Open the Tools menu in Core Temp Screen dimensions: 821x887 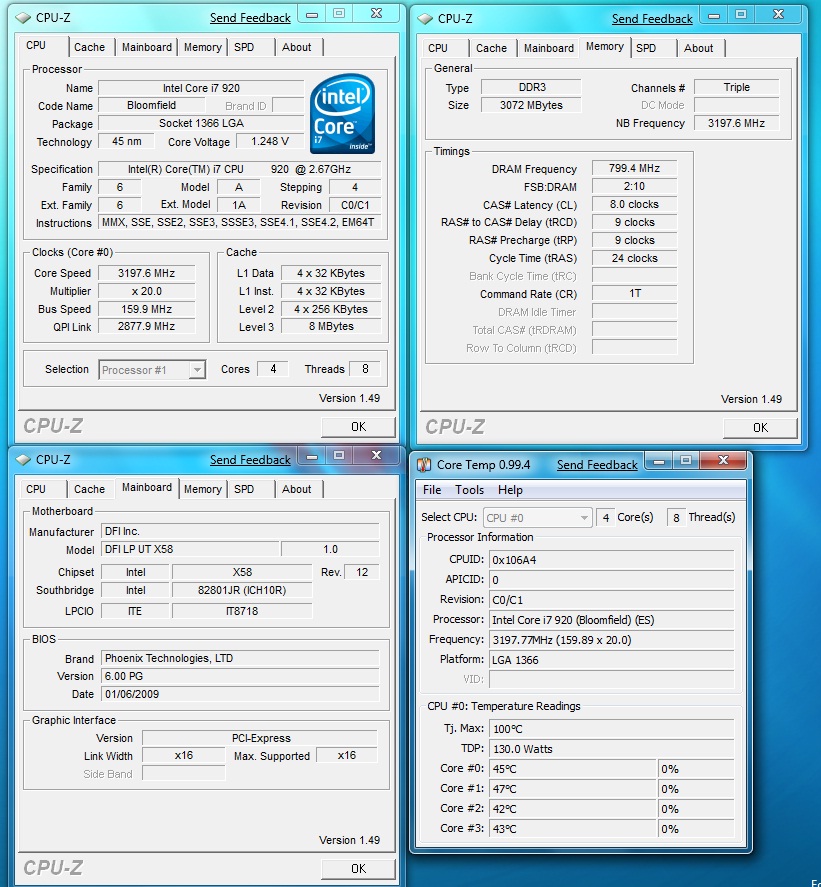click(x=469, y=490)
